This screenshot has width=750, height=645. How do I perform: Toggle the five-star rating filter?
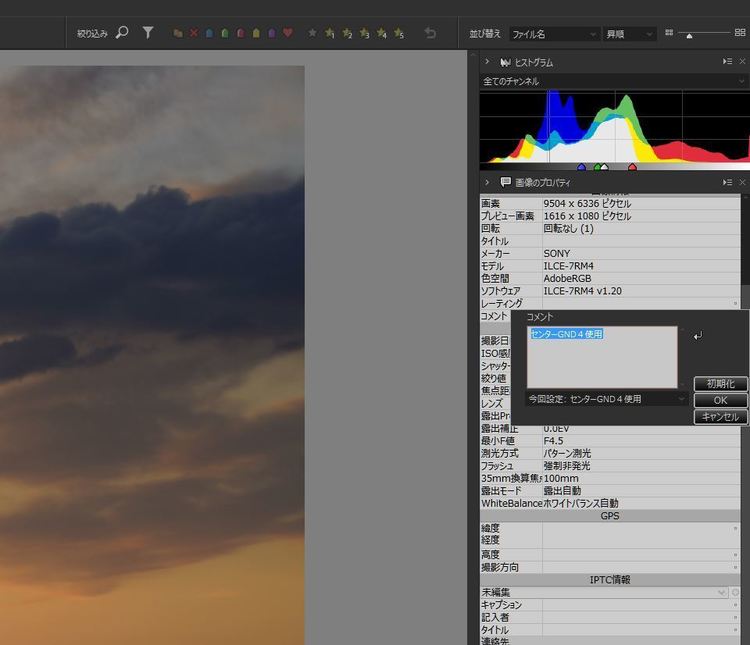[x=399, y=33]
